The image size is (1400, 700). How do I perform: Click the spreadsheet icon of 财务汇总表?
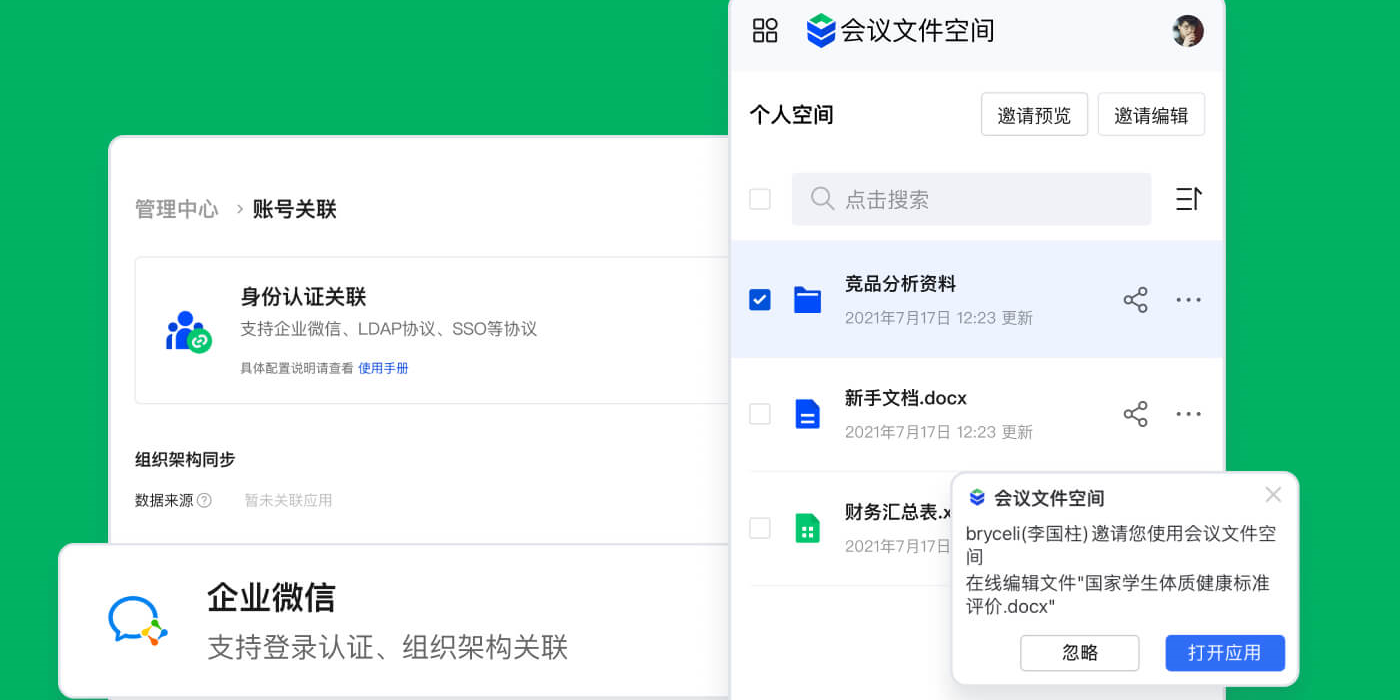point(807,528)
